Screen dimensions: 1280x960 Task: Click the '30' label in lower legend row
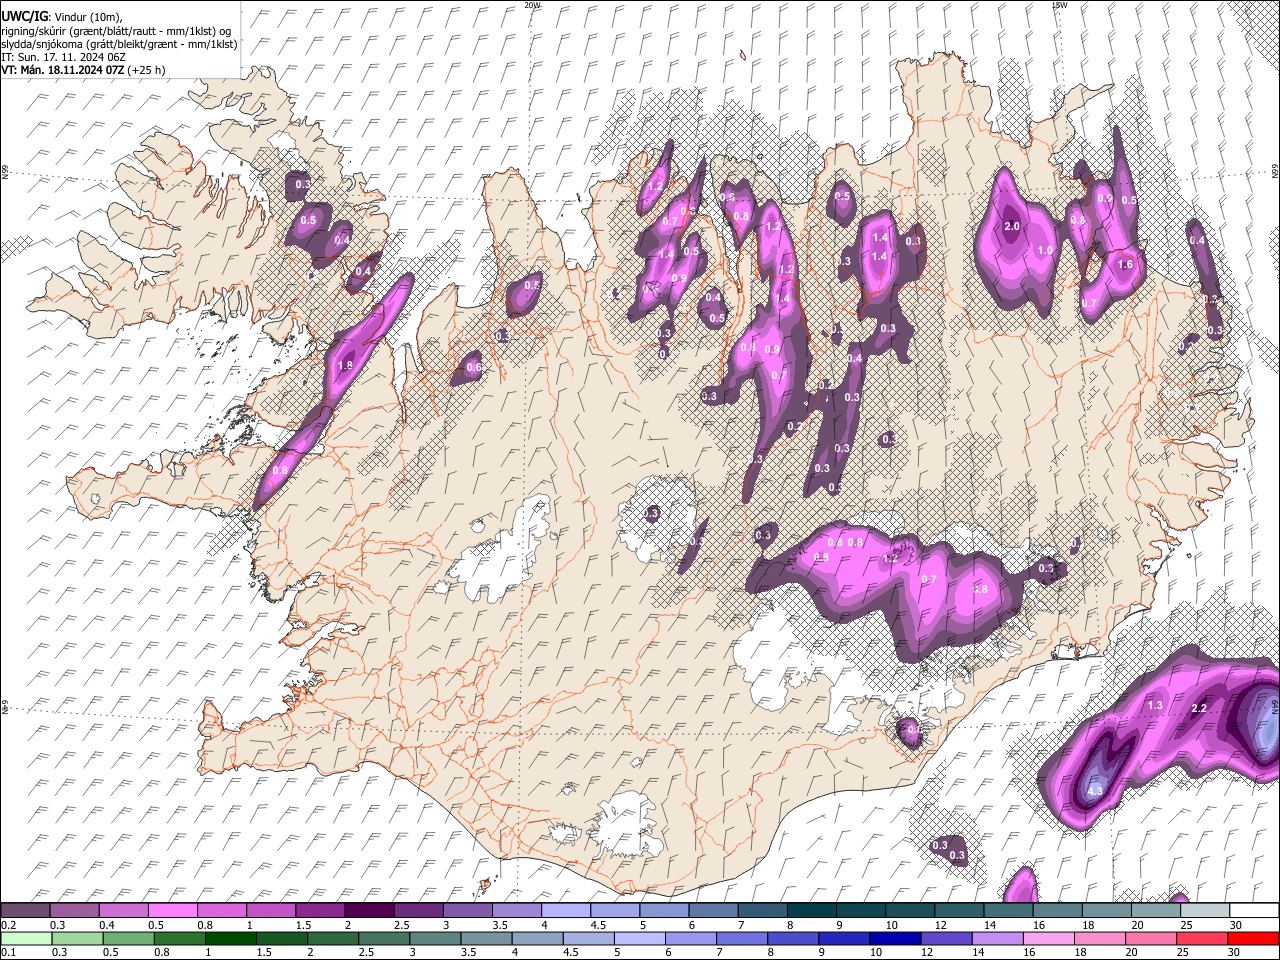[1236, 953]
